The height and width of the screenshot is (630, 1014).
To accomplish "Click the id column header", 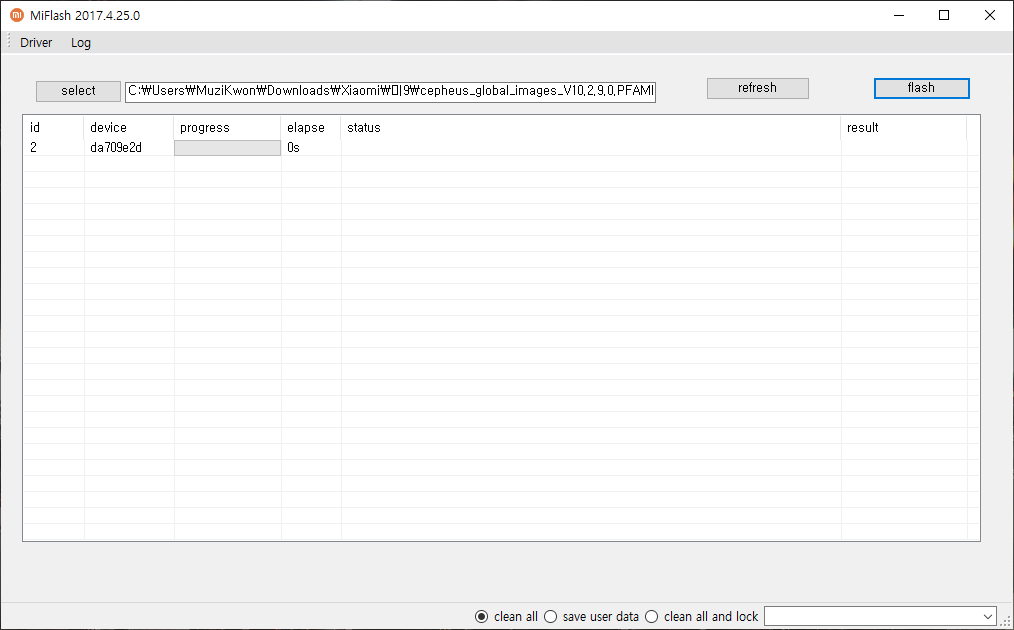I will (54, 127).
